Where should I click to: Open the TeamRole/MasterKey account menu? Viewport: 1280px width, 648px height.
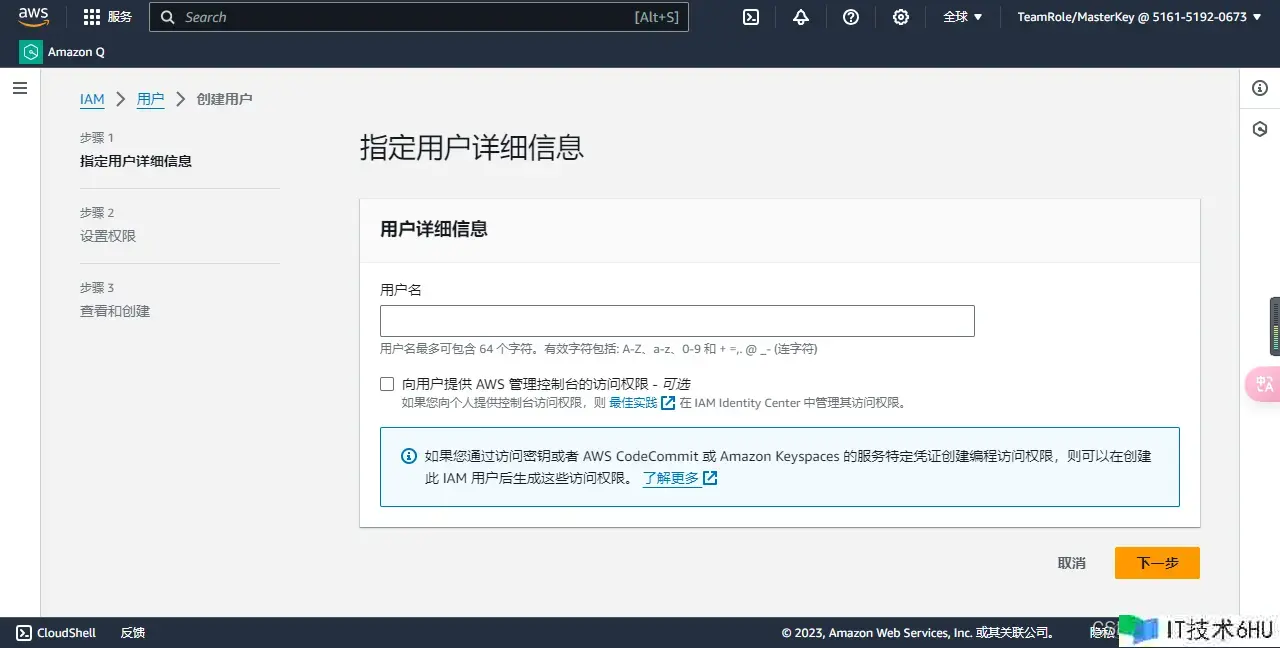(x=1139, y=17)
